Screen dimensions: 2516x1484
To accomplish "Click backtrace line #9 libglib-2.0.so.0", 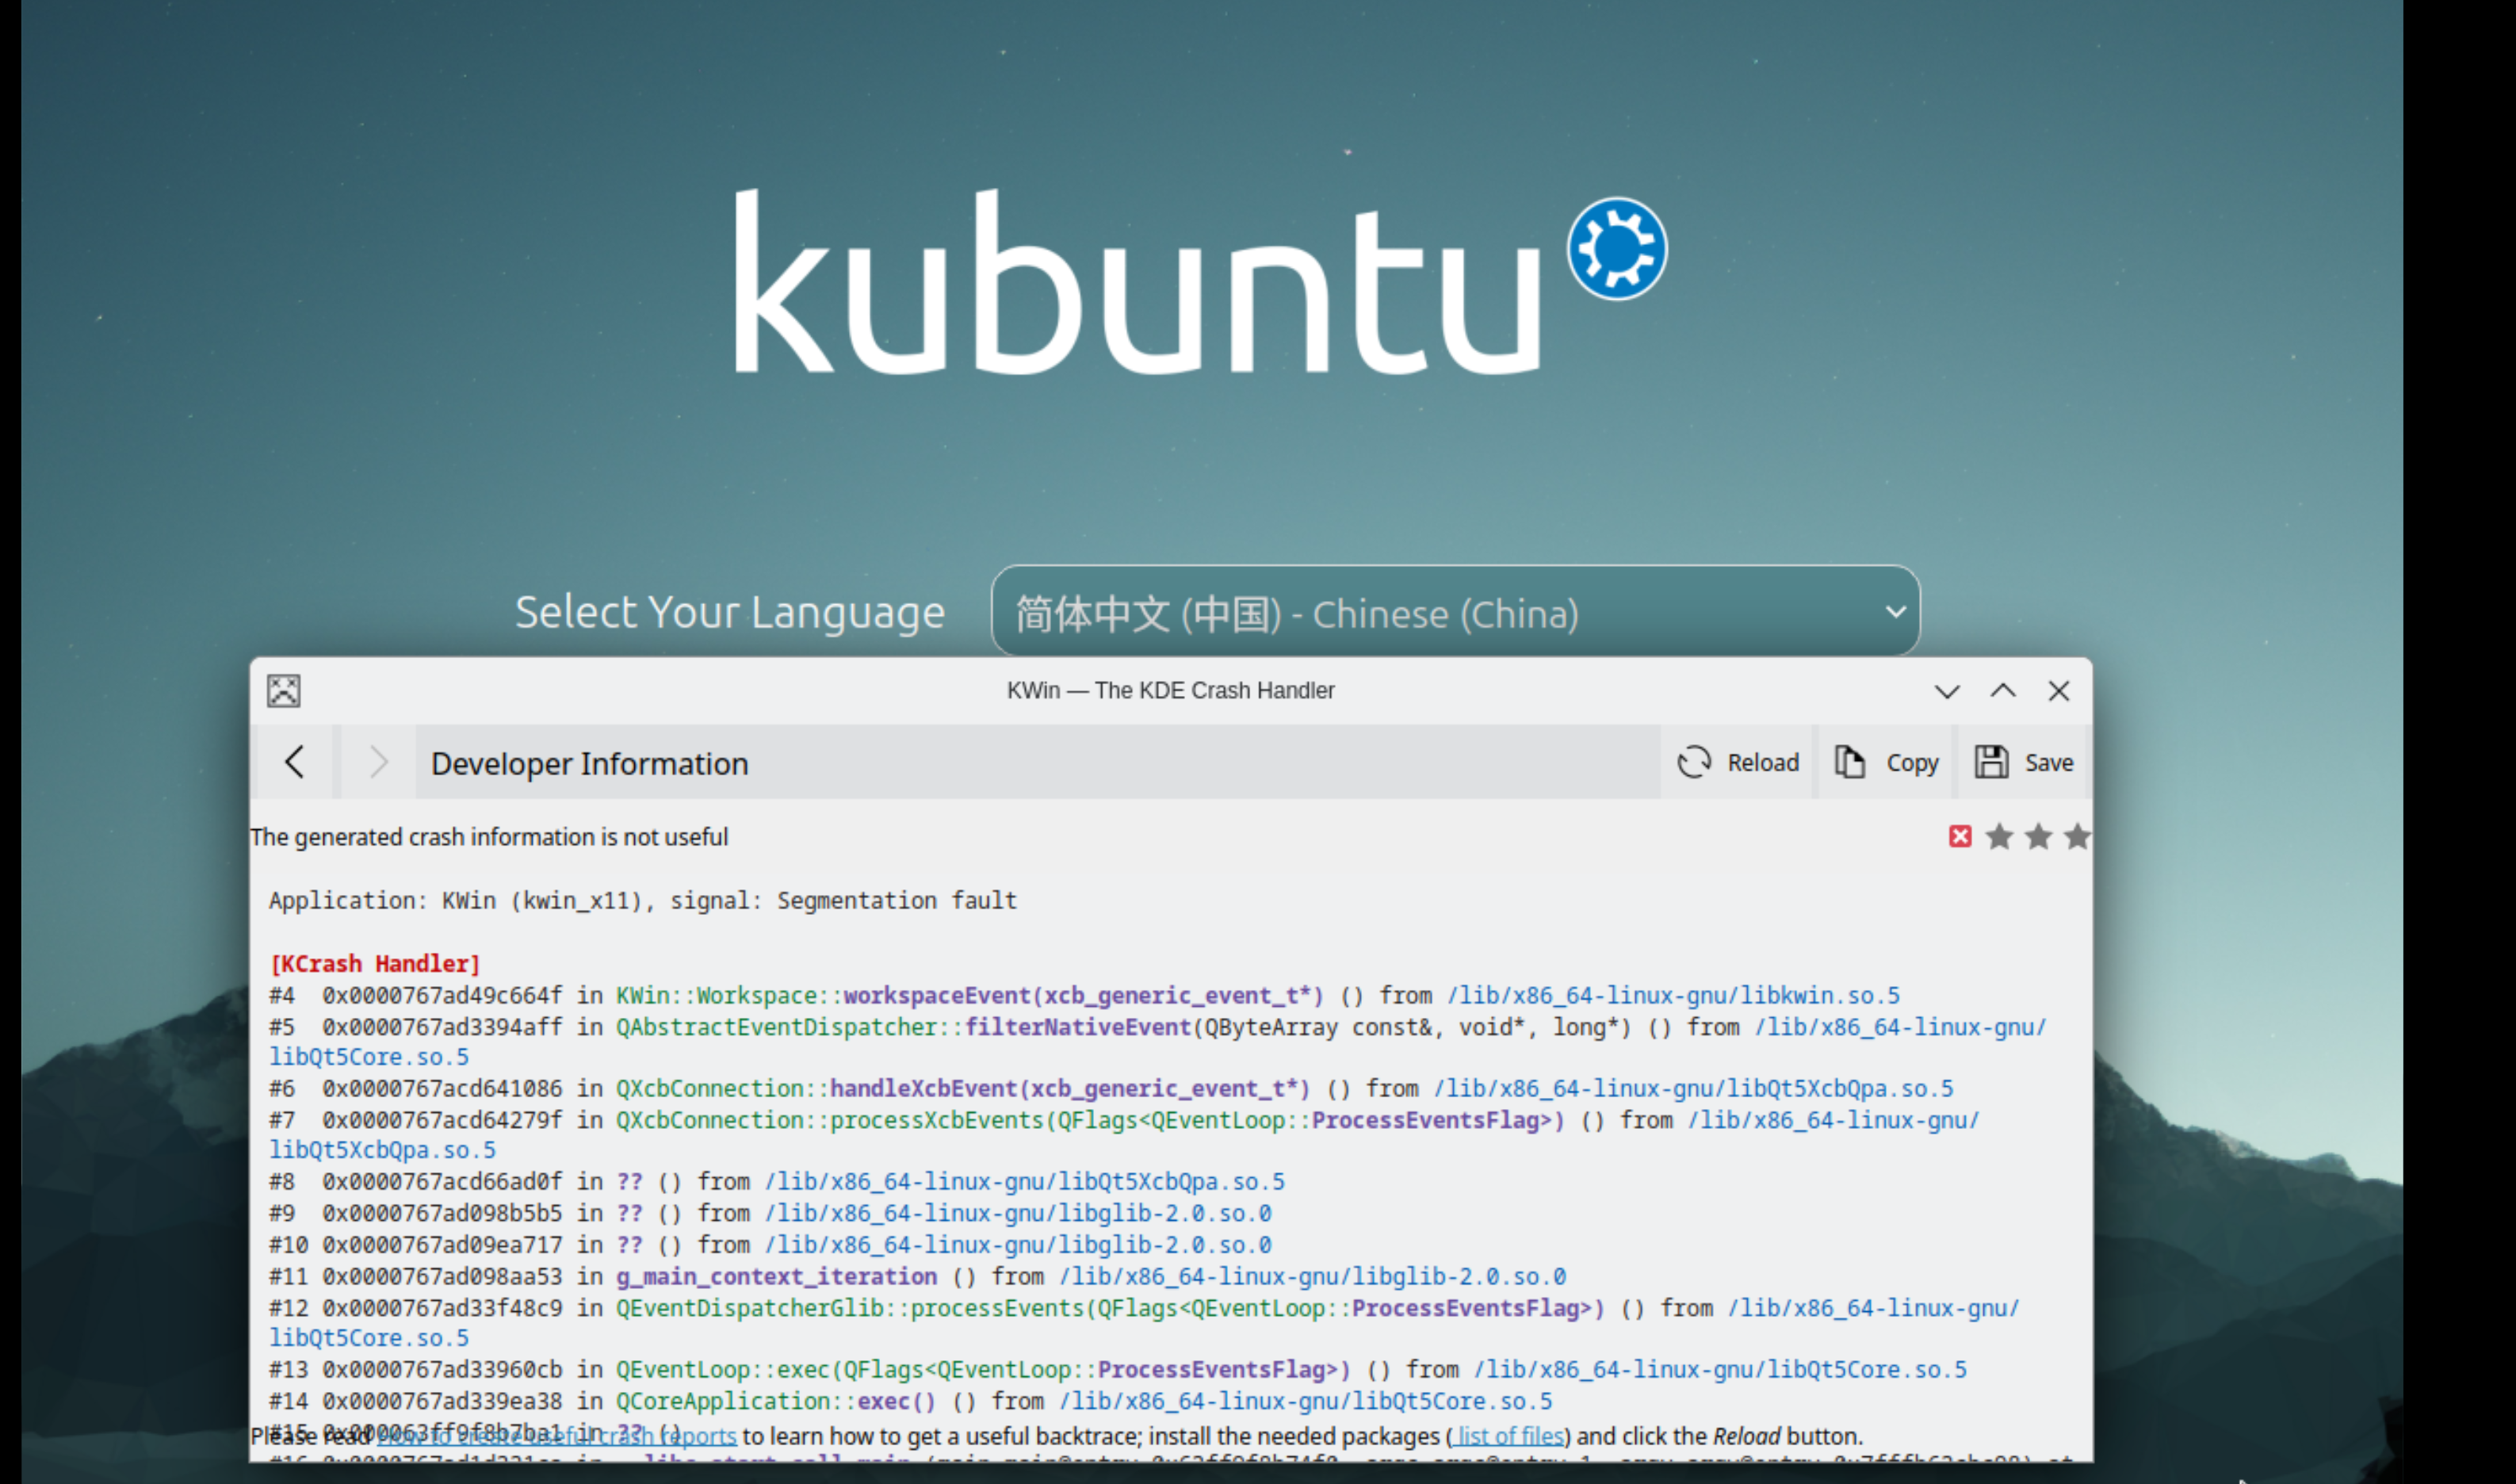I will [x=770, y=1213].
